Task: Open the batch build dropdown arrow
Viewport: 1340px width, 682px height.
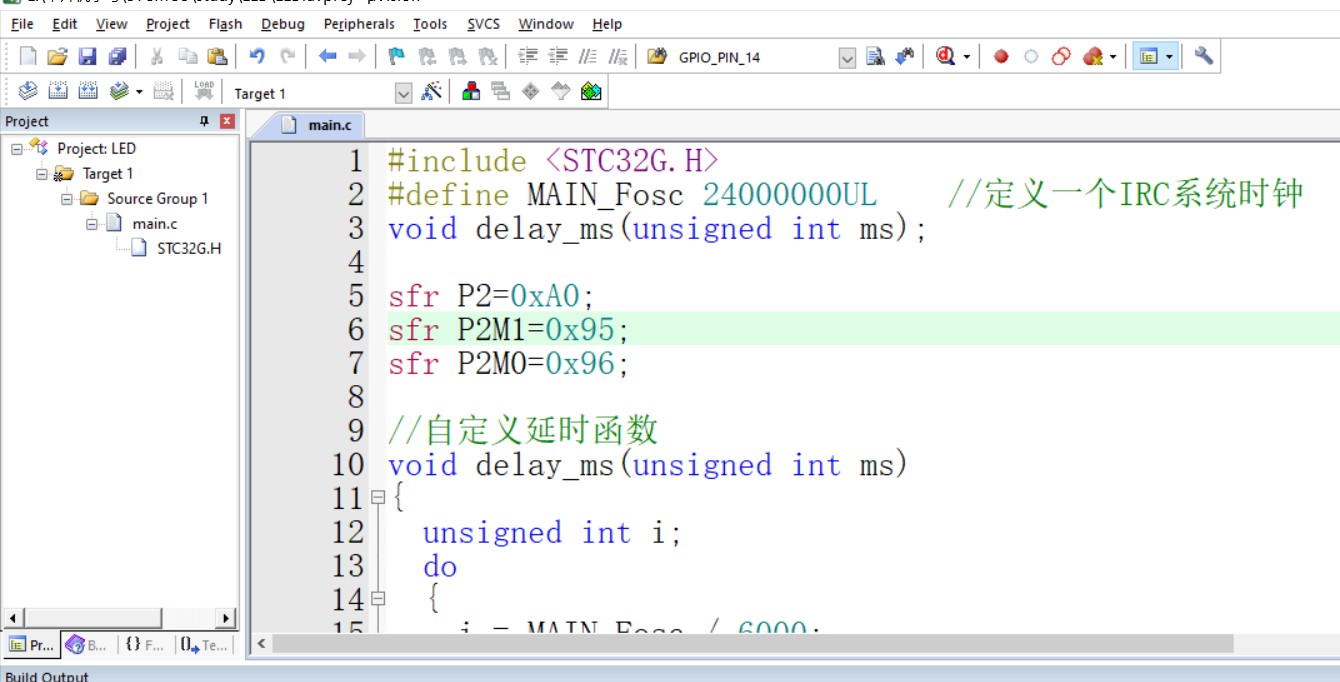Action: tap(139, 92)
